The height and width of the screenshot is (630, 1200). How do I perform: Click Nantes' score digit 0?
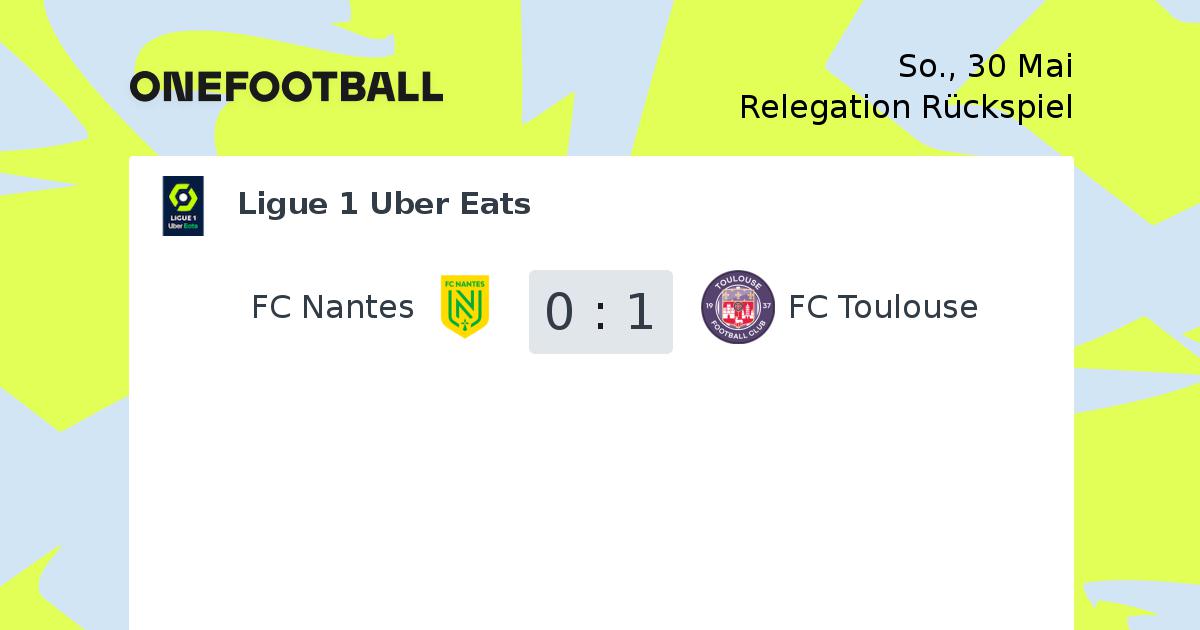click(560, 312)
